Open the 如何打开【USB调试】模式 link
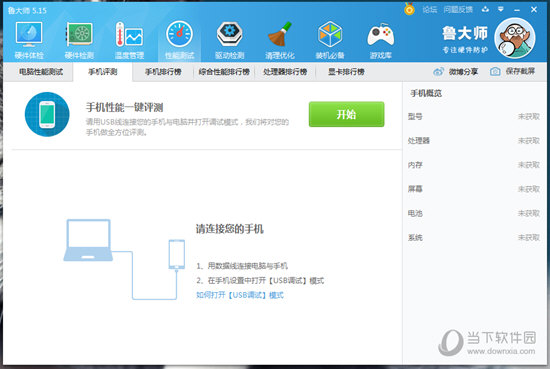 240,295
